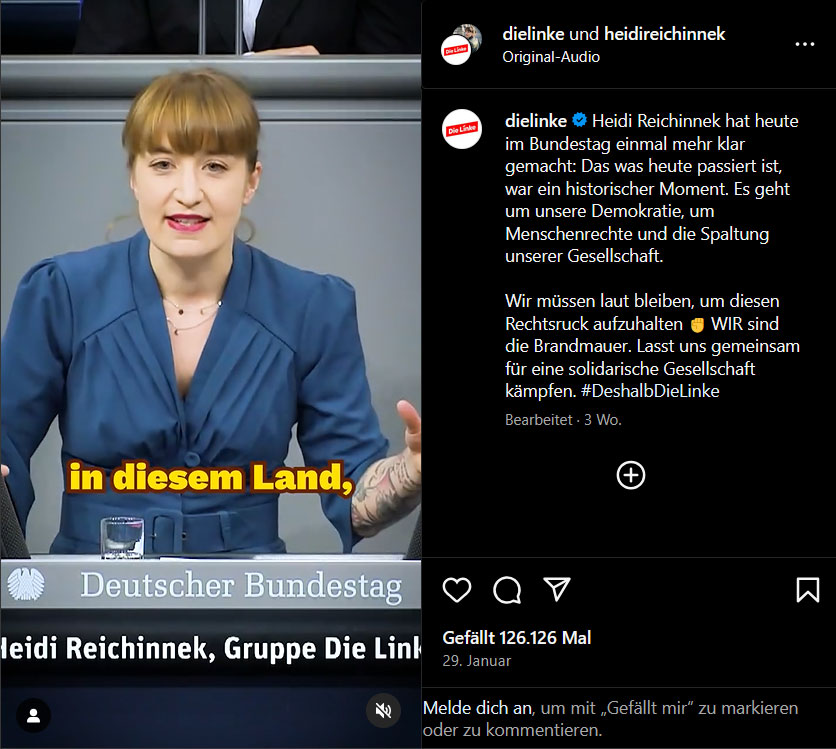Open the heidireichinnek profile link
This screenshot has width=836, height=749.
[664, 34]
